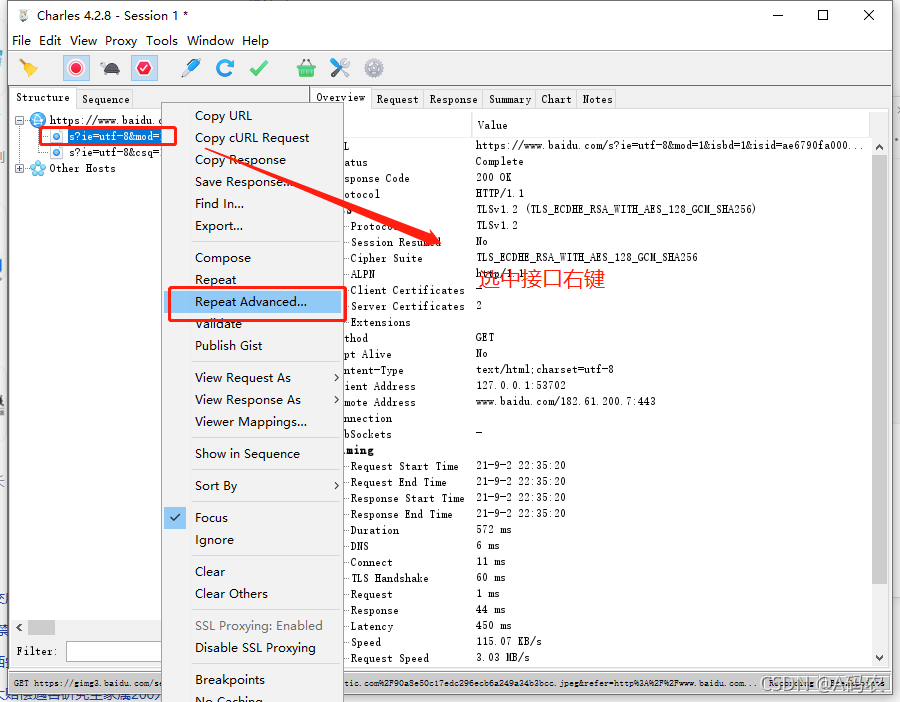Image resolution: width=900 pixels, height=702 pixels.
Task: Click the Filter input field
Action: point(114,651)
